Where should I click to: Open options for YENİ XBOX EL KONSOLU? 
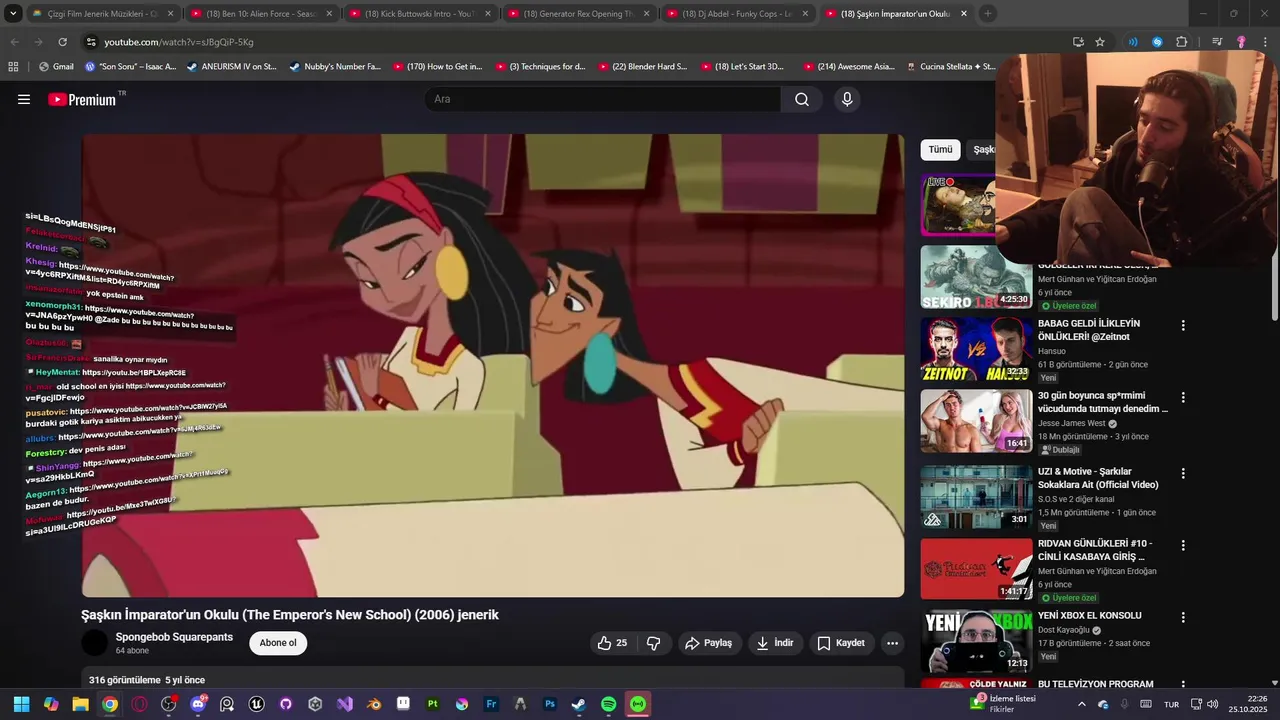1183,618
